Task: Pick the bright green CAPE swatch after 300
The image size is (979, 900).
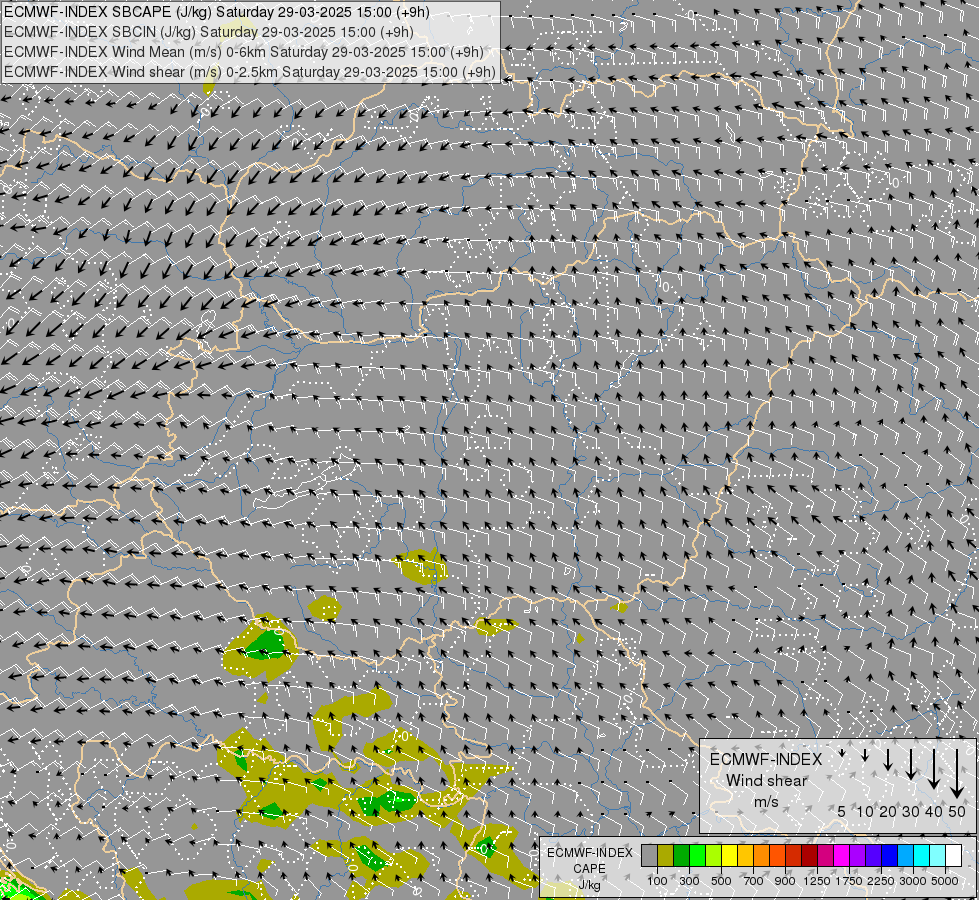Action: point(697,856)
